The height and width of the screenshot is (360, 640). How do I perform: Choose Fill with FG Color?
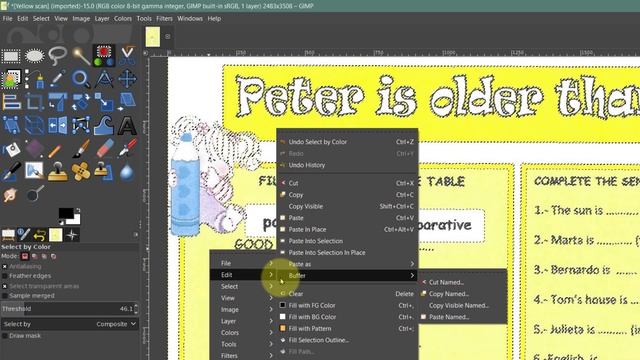347,305
